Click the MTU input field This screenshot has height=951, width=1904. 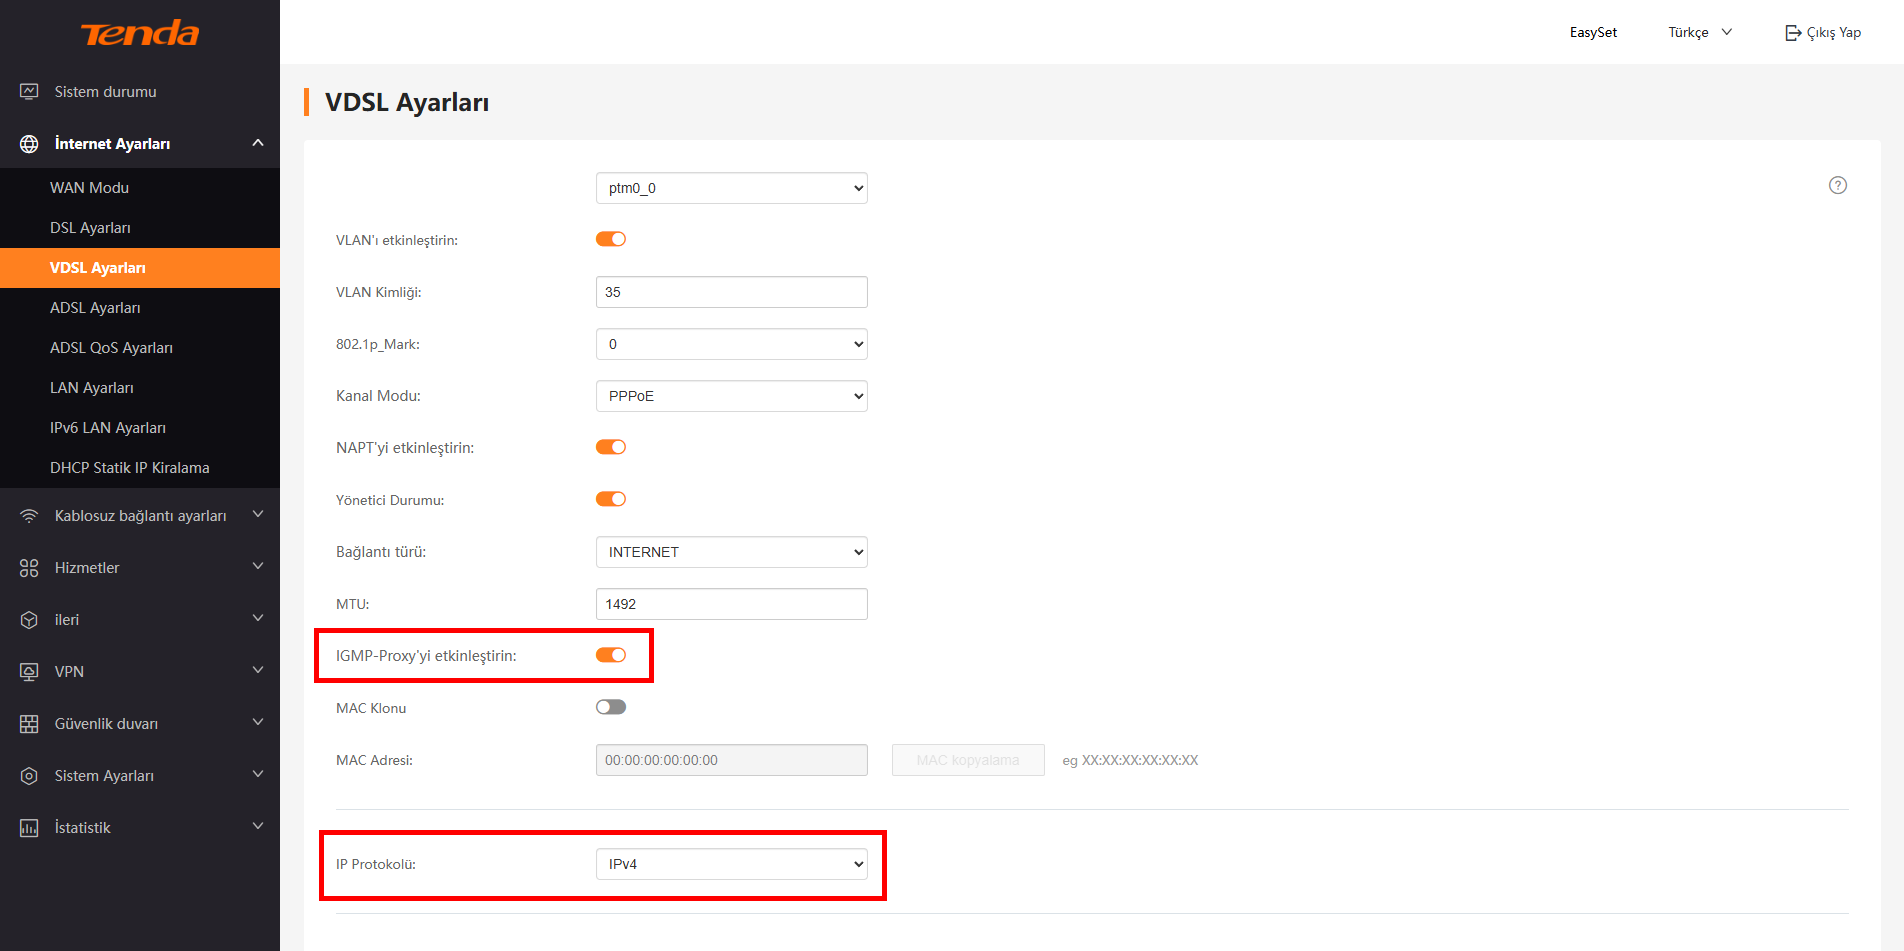click(x=732, y=604)
